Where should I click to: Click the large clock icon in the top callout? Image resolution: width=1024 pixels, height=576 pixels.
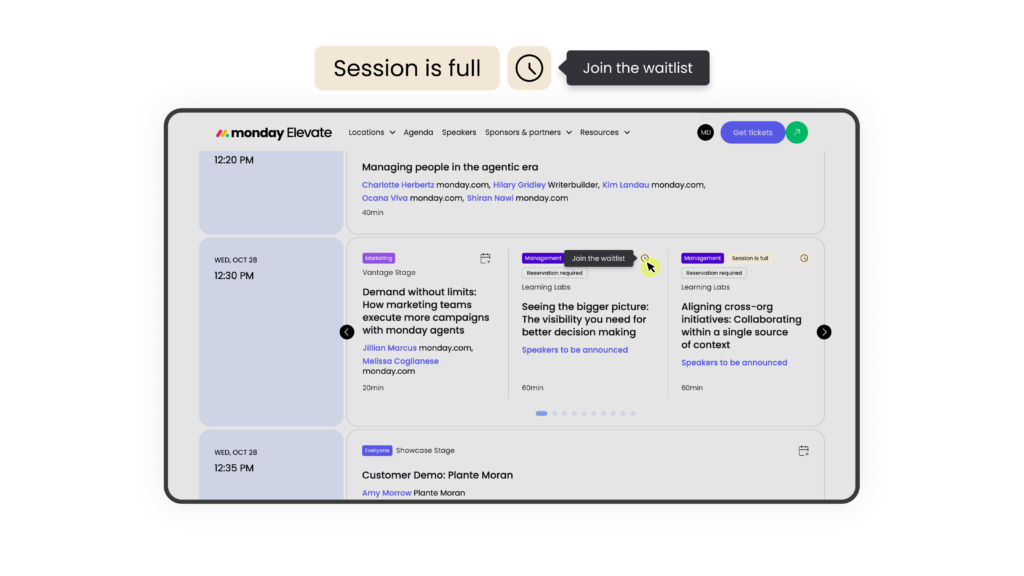(529, 68)
